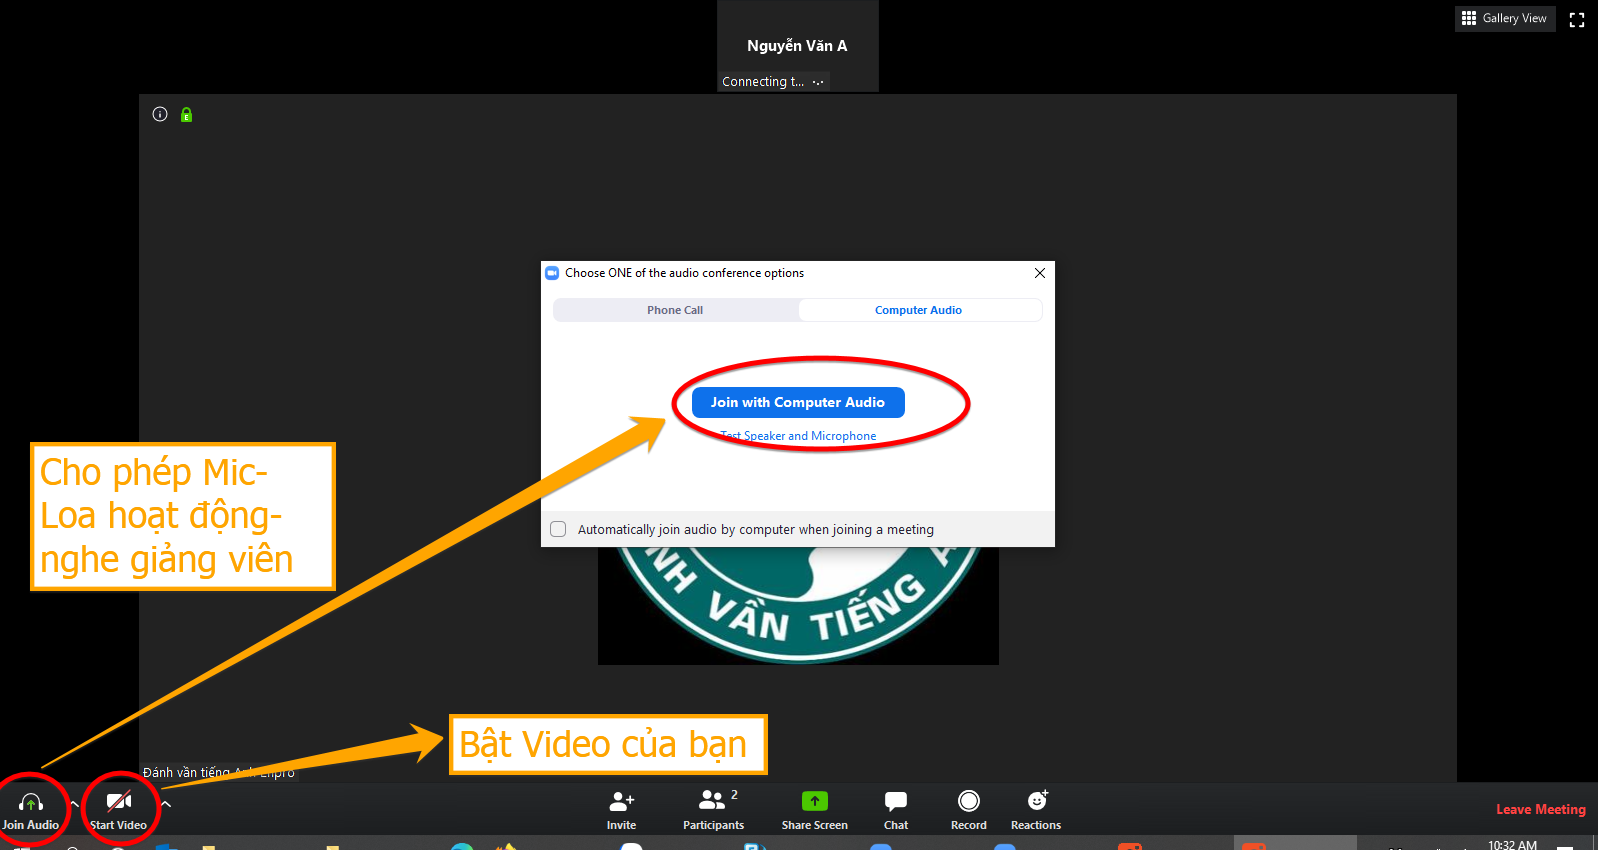This screenshot has height=850, width=1598.
Task: Open the Reactions emoji icon
Action: click(x=1036, y=802)
